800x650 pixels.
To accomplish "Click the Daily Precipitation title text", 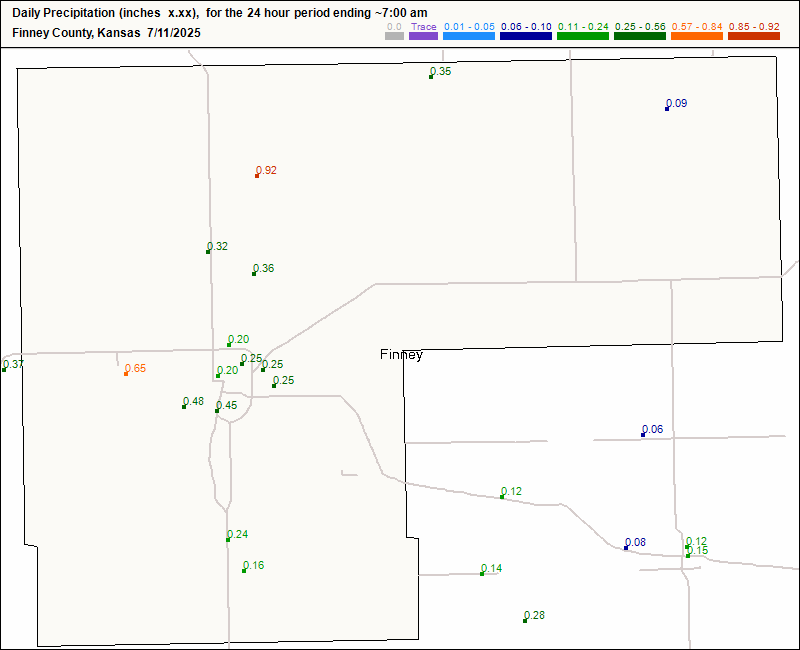I will pos(220,13).
